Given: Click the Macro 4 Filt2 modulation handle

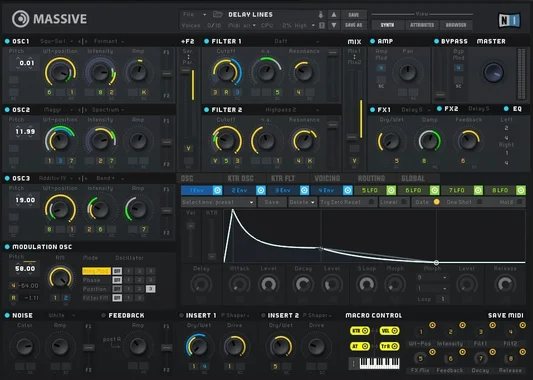Looking at the screenshot, I should [522, 325].
